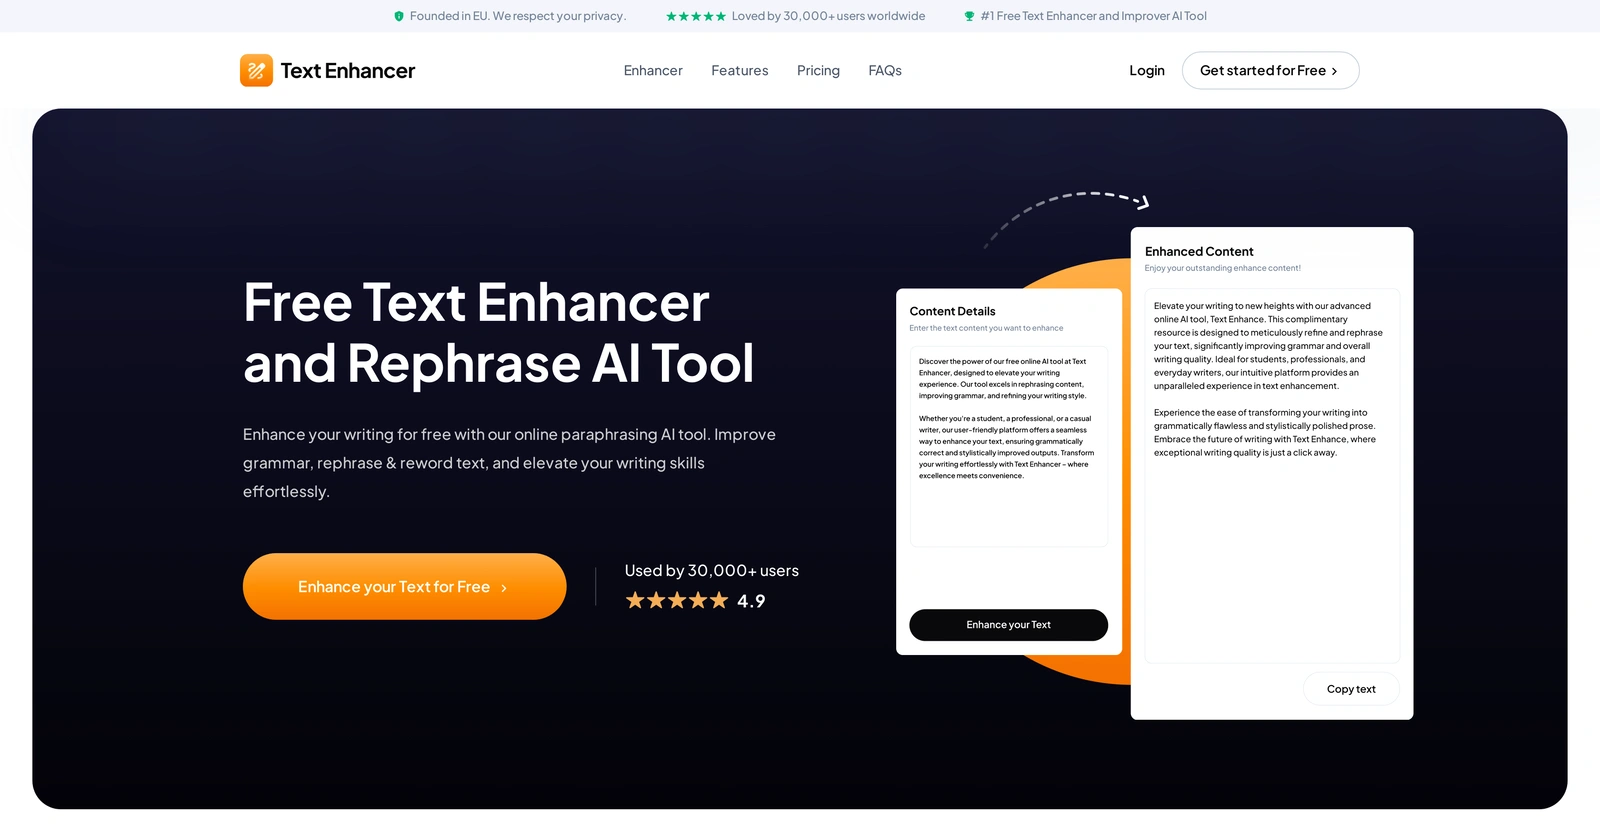Open the Features menu item
This screenshot has width=1600, height=834.
[740, 70]
